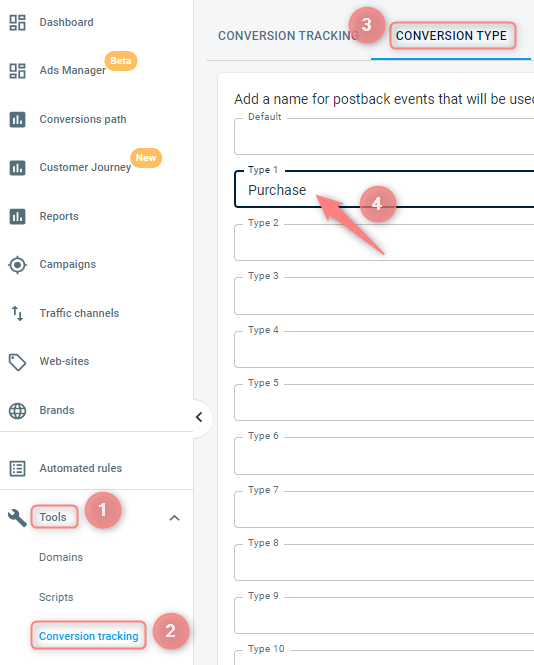
Task: Click the Traffic channels arrows icon
Action: (17, 313)
